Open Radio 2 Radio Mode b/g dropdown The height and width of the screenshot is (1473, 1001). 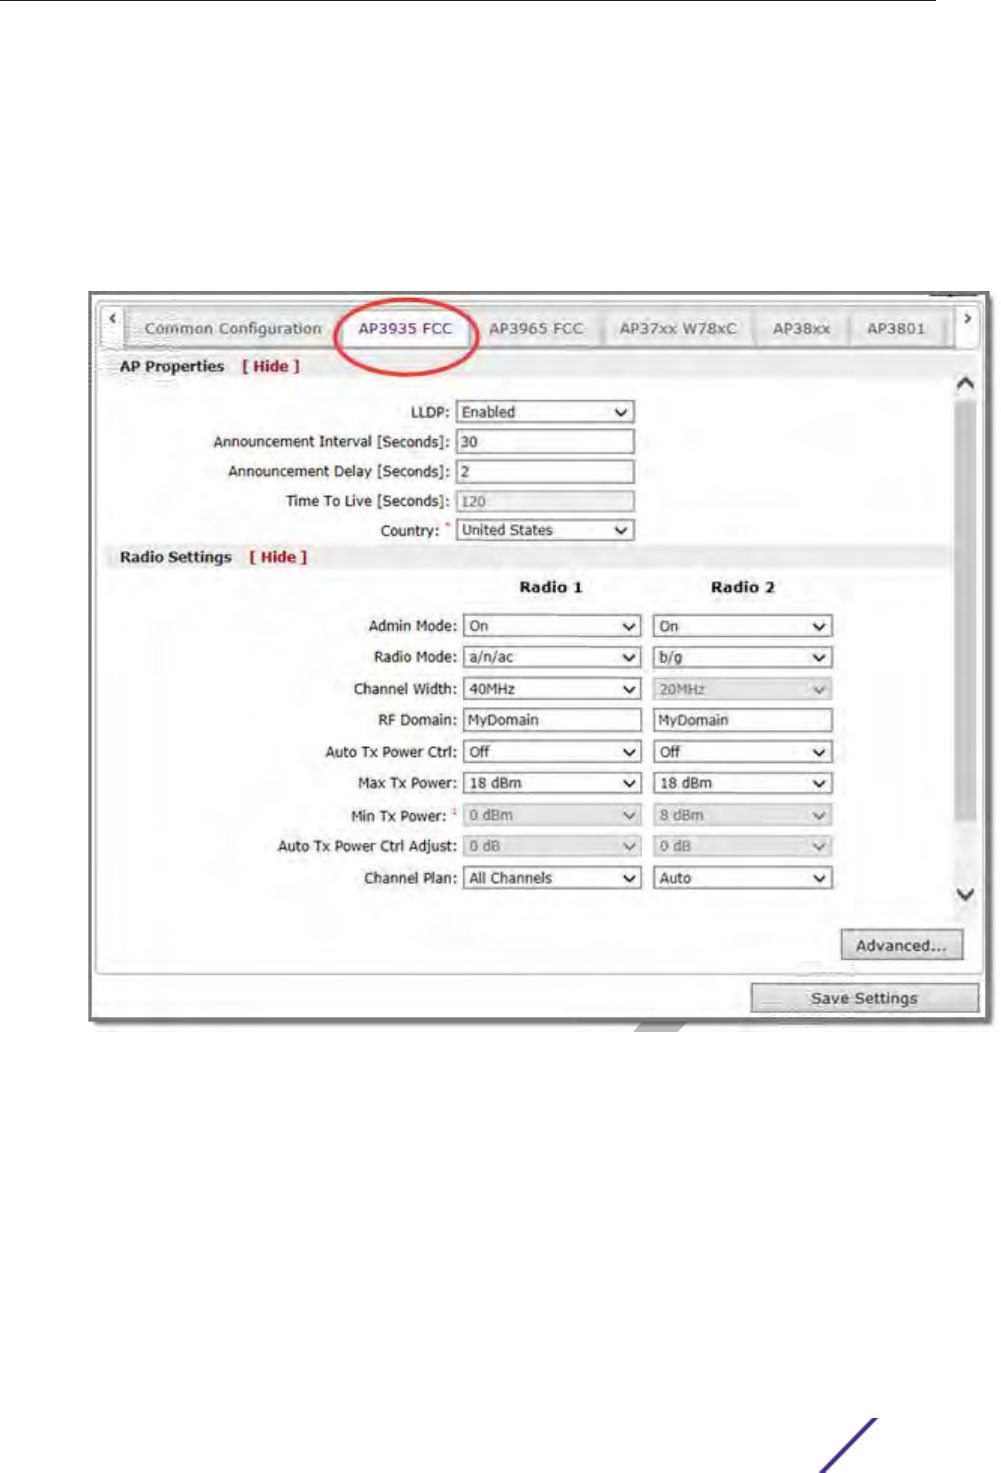743,657
